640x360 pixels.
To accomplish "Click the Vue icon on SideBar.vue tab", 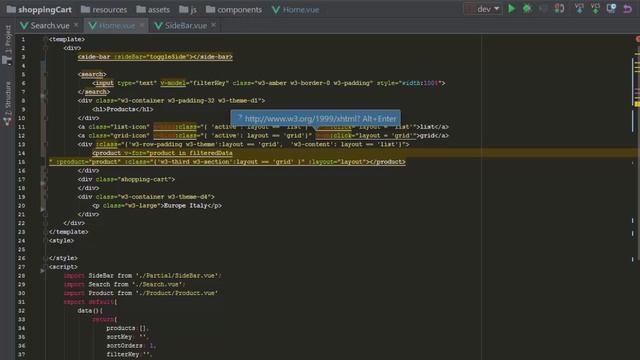I will click(x=158, y=26).
